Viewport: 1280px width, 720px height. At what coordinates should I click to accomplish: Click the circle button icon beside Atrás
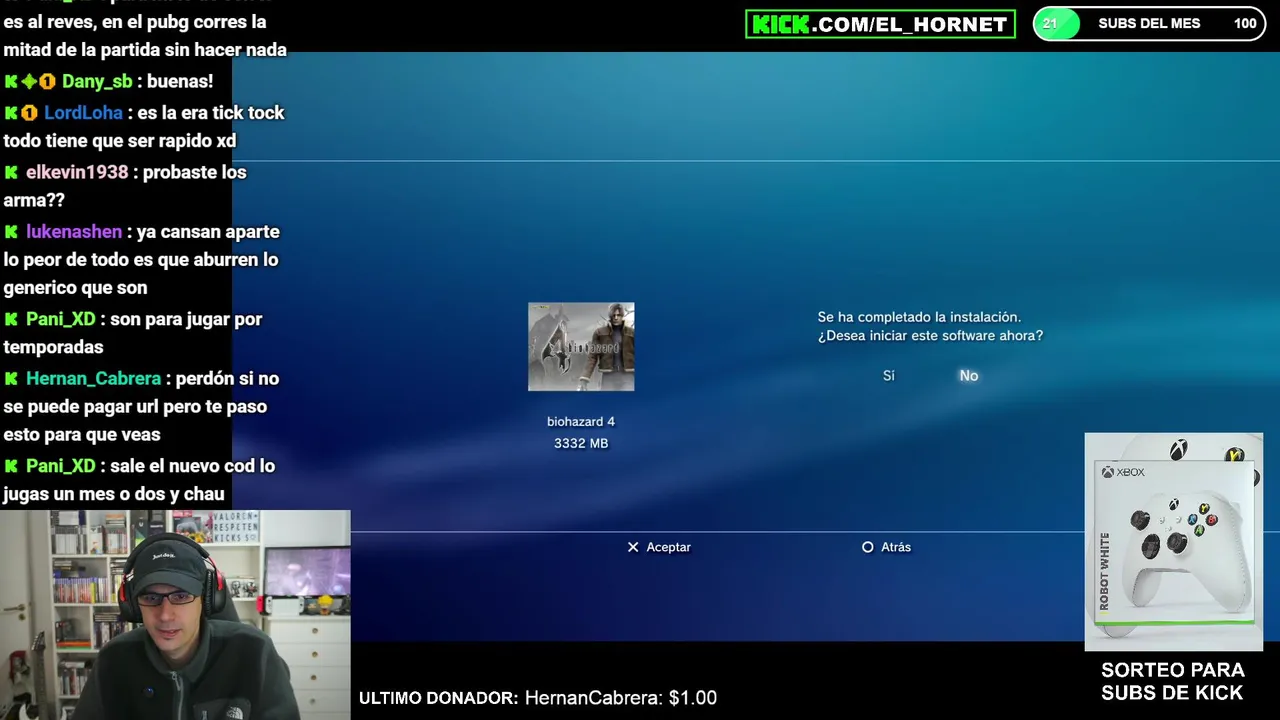click(868, 547)
